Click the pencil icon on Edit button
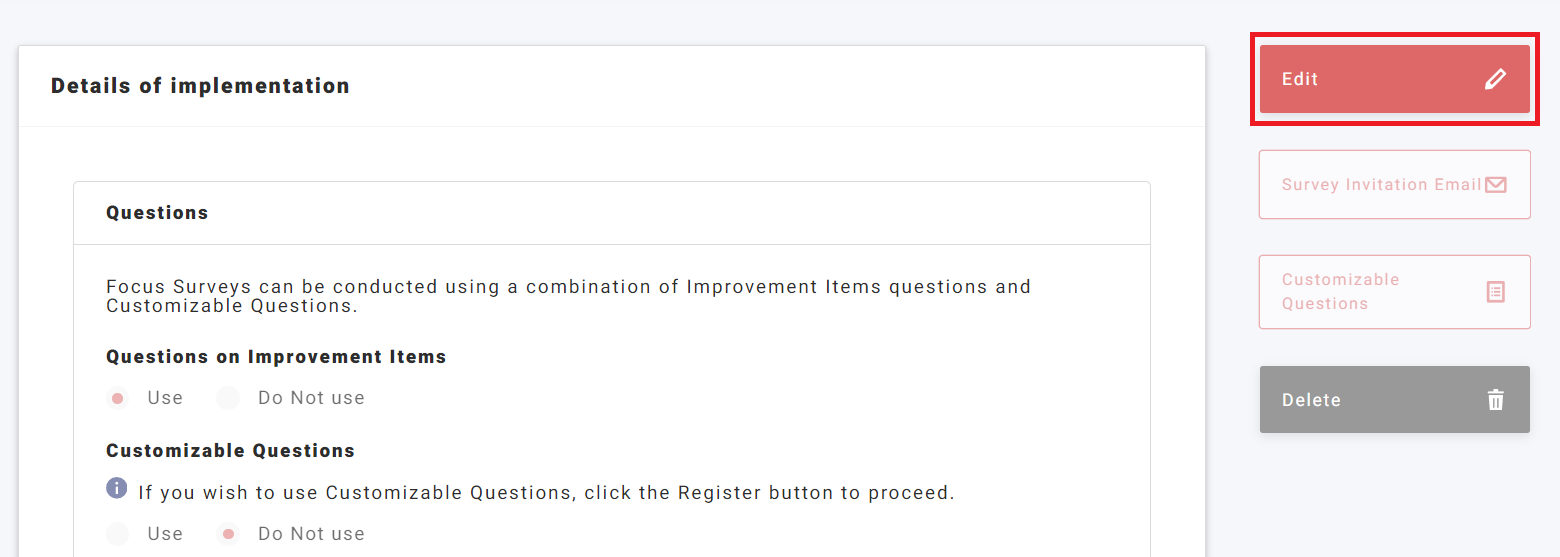The height and width of the screenshot is (557, 1560). tap(1495, 80)
